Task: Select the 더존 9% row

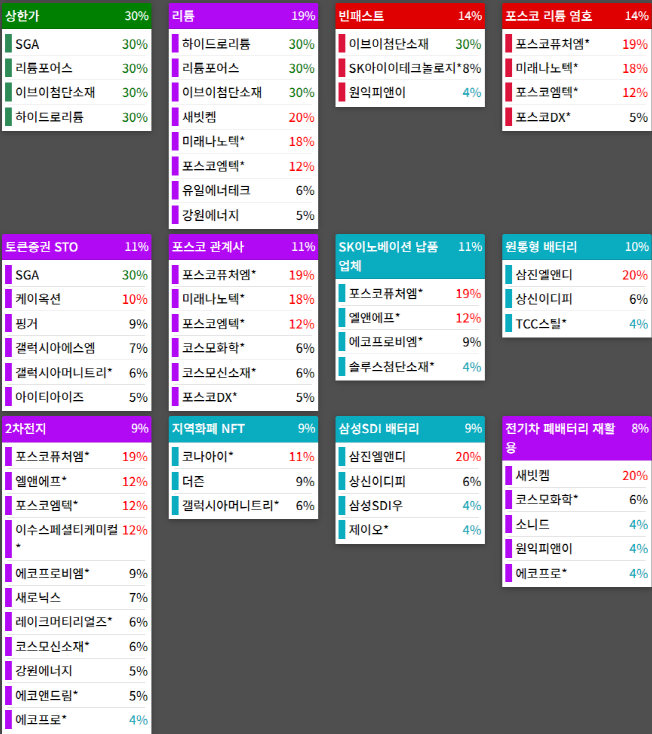Action: pos(243,481)
